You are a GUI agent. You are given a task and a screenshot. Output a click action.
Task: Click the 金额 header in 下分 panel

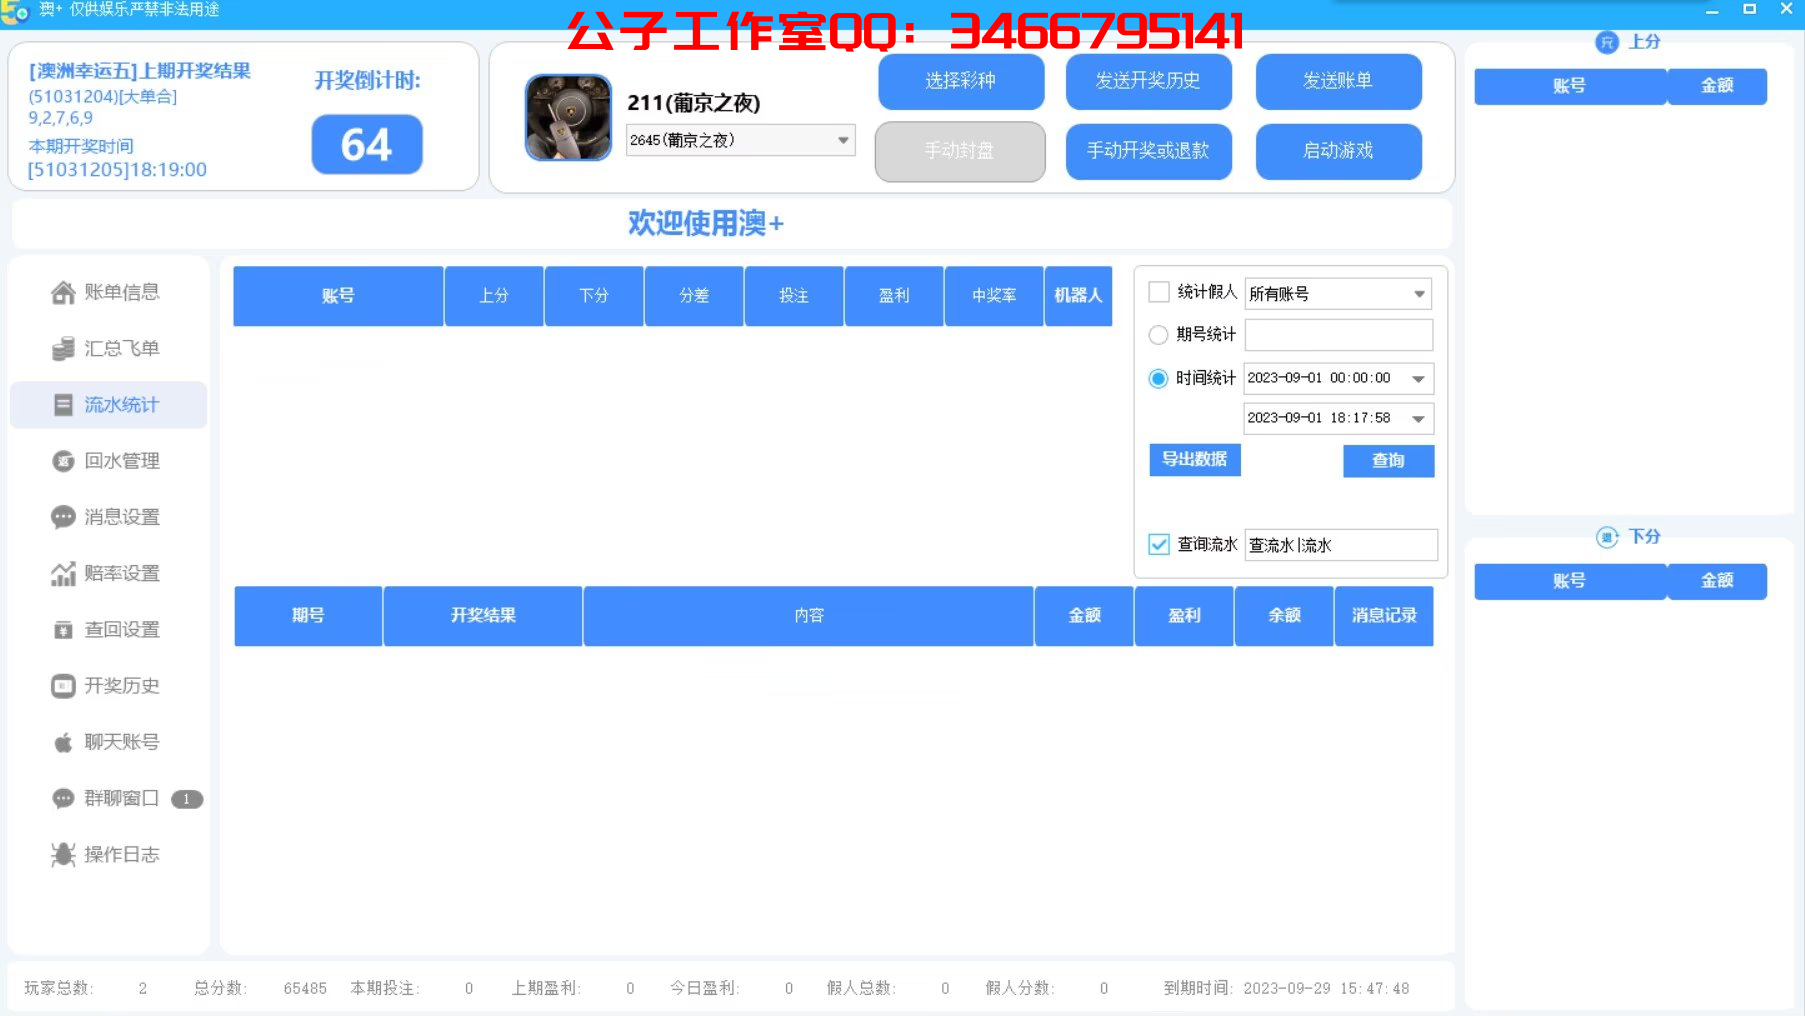[x=1717, y=581]
